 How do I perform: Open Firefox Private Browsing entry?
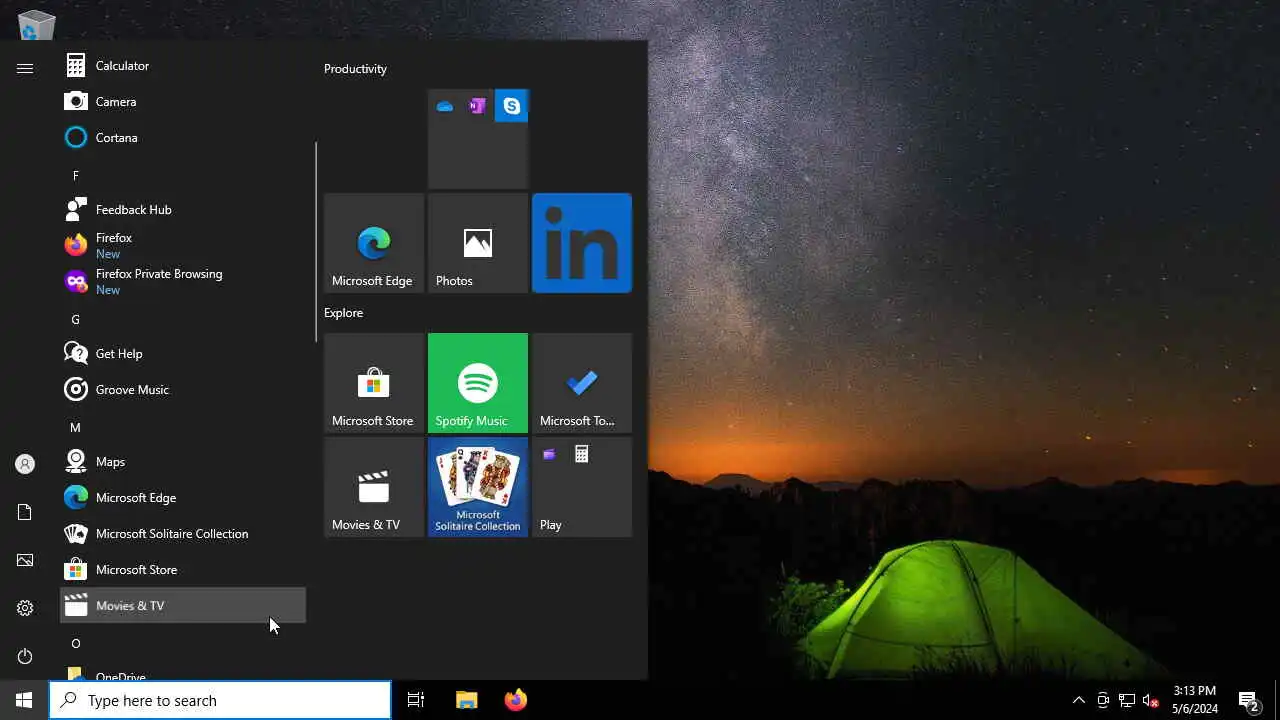[x=183, y=282]
